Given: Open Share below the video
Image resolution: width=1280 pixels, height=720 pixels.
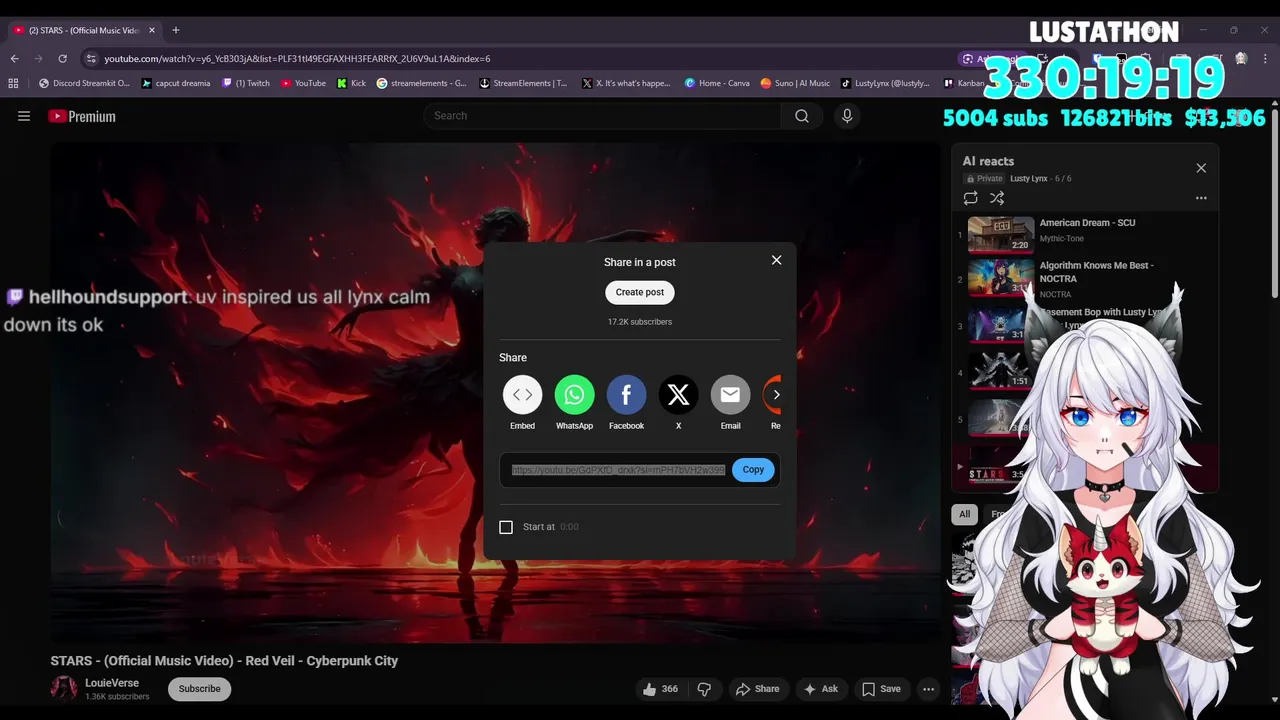Looking at the screenshot, I should [757, 689].
